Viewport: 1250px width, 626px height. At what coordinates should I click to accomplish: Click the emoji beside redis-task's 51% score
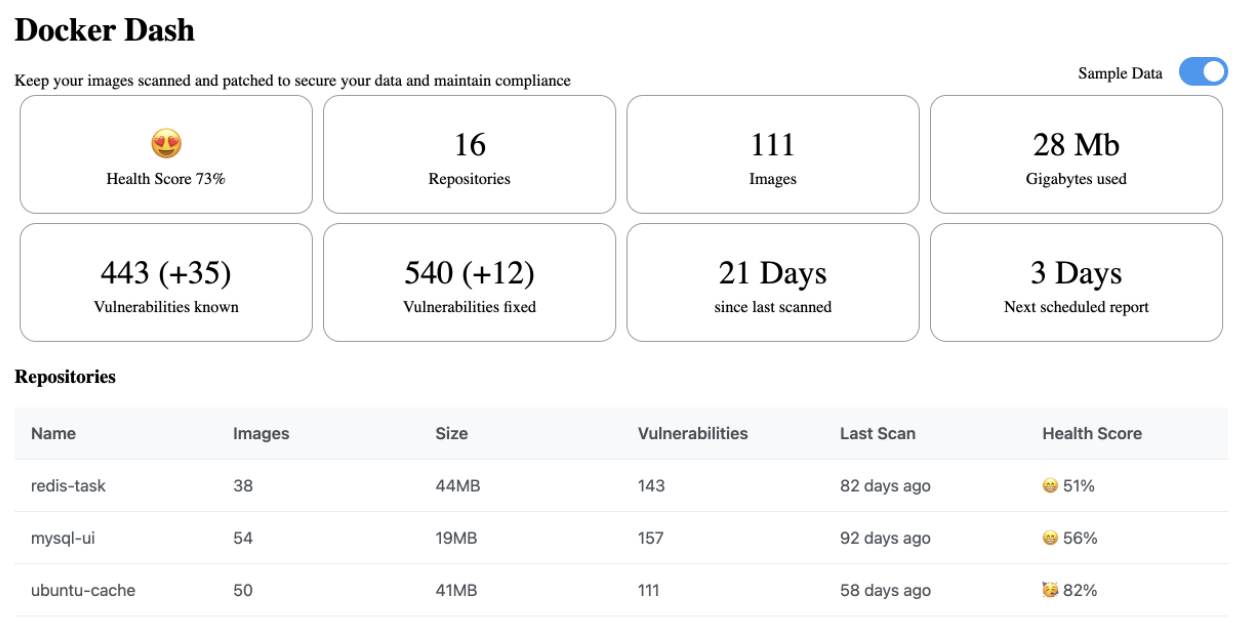(1050, 486)
